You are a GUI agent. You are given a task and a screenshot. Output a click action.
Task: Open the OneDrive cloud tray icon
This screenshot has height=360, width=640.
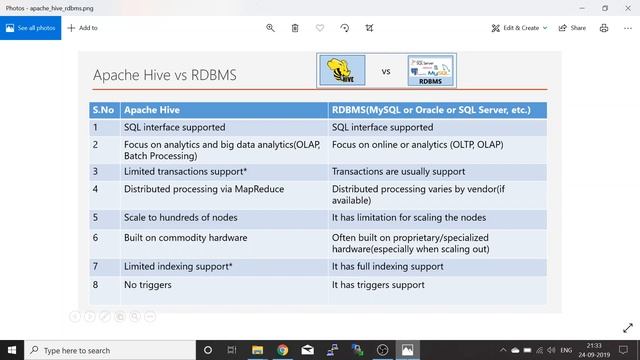[x=515, y=350]
